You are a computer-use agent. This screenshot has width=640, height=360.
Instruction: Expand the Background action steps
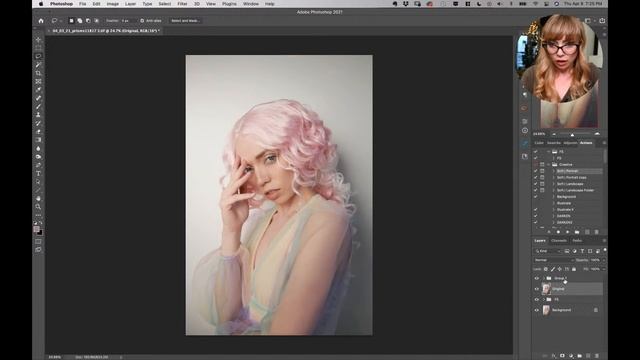[x=554, y=197]
